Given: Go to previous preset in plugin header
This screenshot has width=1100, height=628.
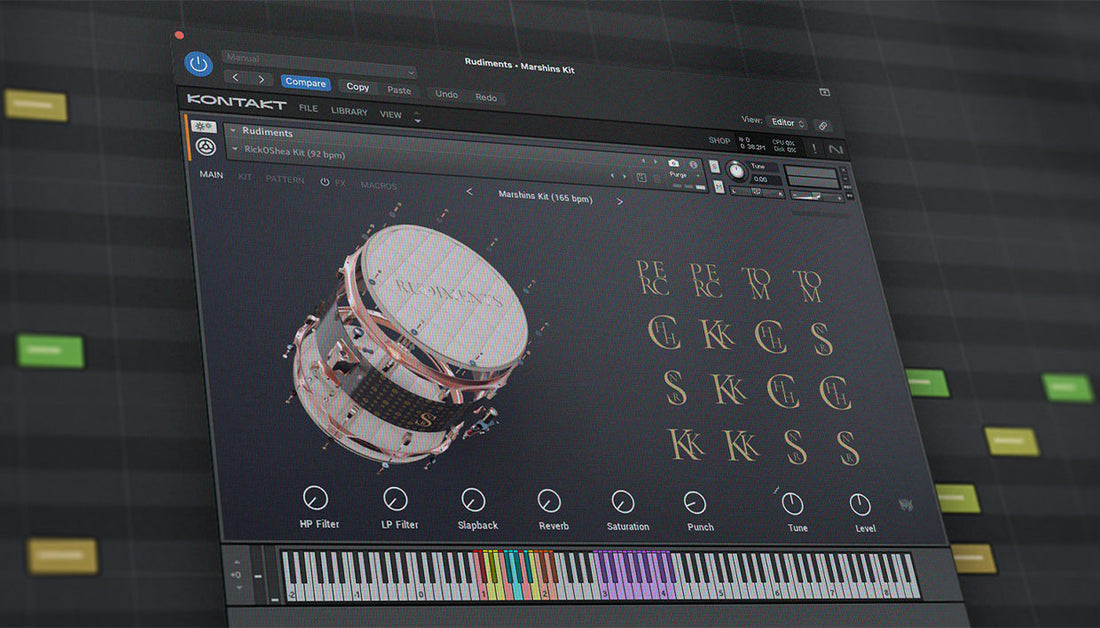Looking at the screenshot, I should point(236,77).
